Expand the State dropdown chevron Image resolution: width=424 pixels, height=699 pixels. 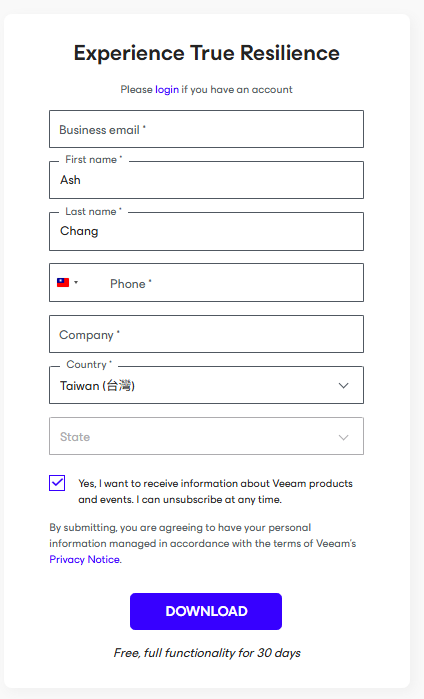click(343, 437)
